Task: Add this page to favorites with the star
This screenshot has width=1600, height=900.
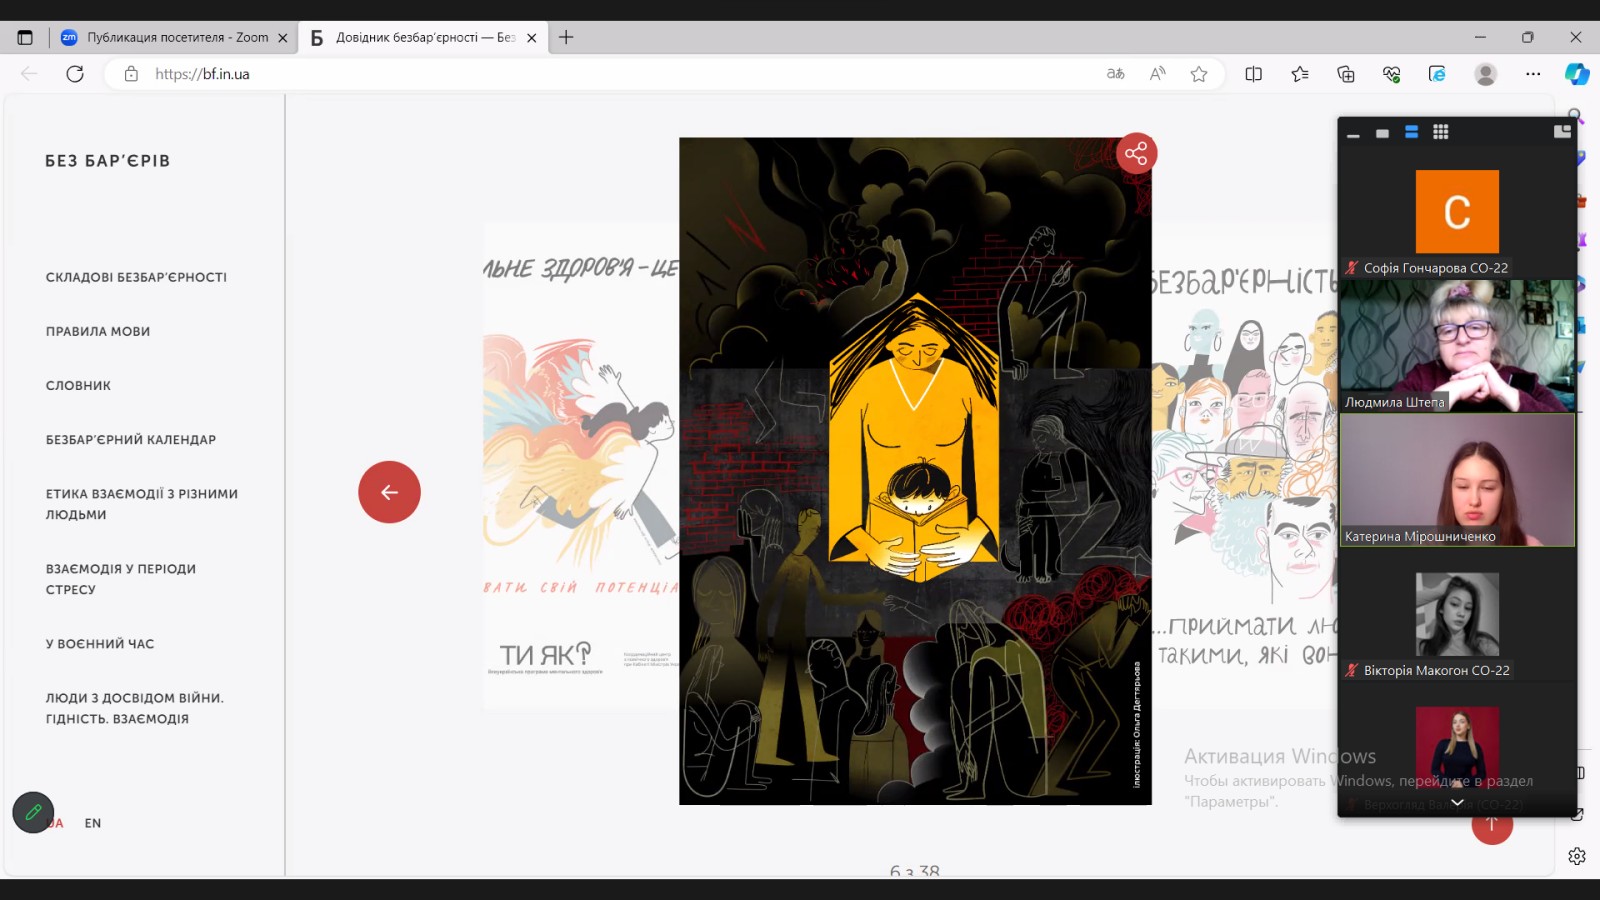Action: [1199, 74]
